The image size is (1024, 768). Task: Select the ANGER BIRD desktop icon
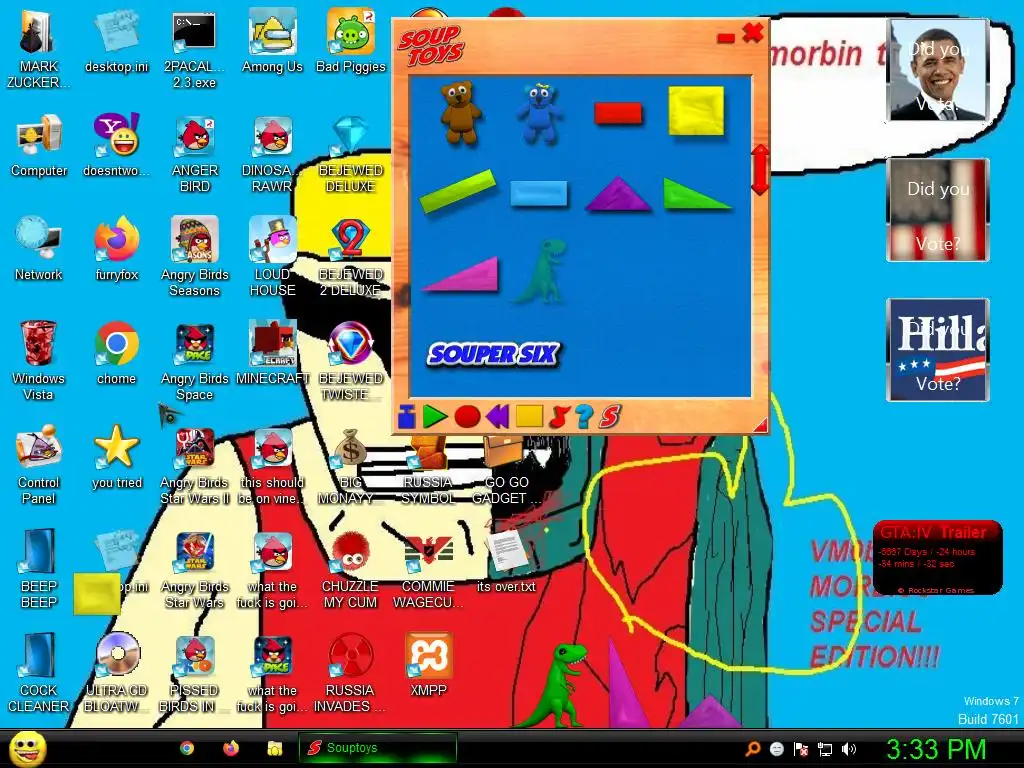coord(194,153)
